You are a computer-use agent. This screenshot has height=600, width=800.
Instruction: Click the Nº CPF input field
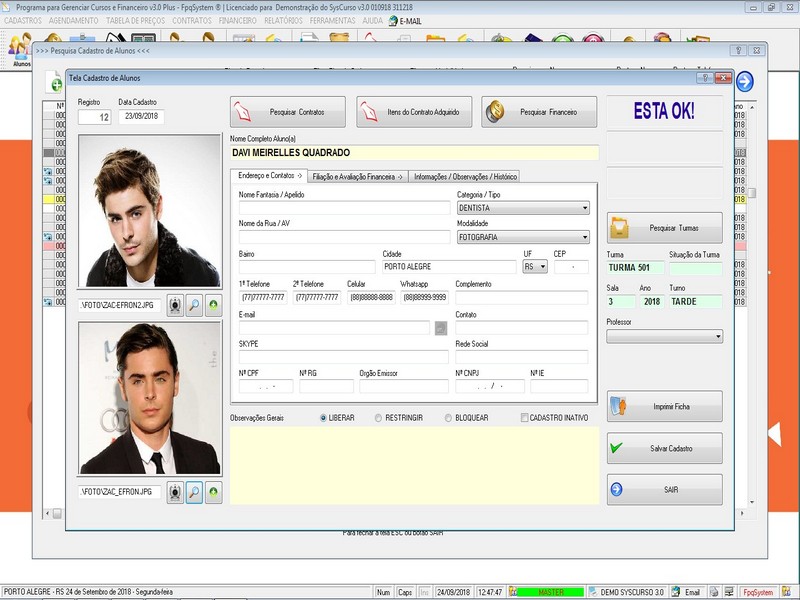click(266, 386)
